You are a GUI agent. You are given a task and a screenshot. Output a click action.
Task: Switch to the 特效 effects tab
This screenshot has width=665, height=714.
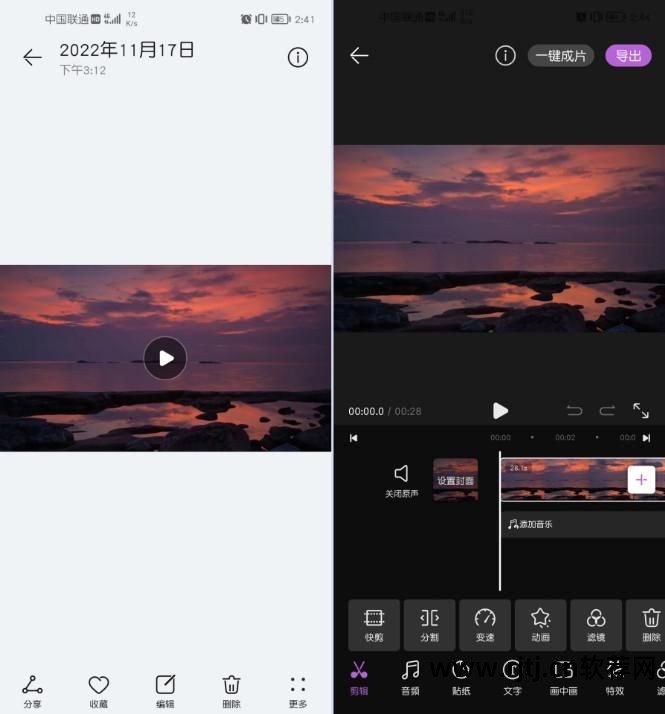point(614,678)
